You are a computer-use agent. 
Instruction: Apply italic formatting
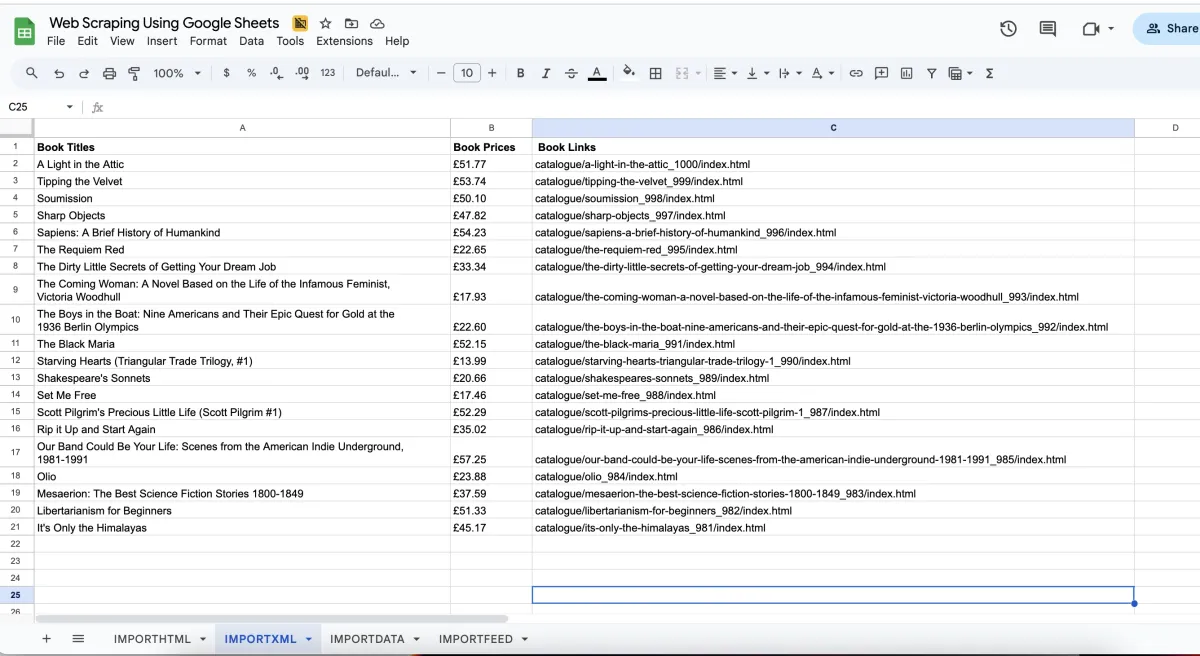pyautogui.click(x=546, y=73)
